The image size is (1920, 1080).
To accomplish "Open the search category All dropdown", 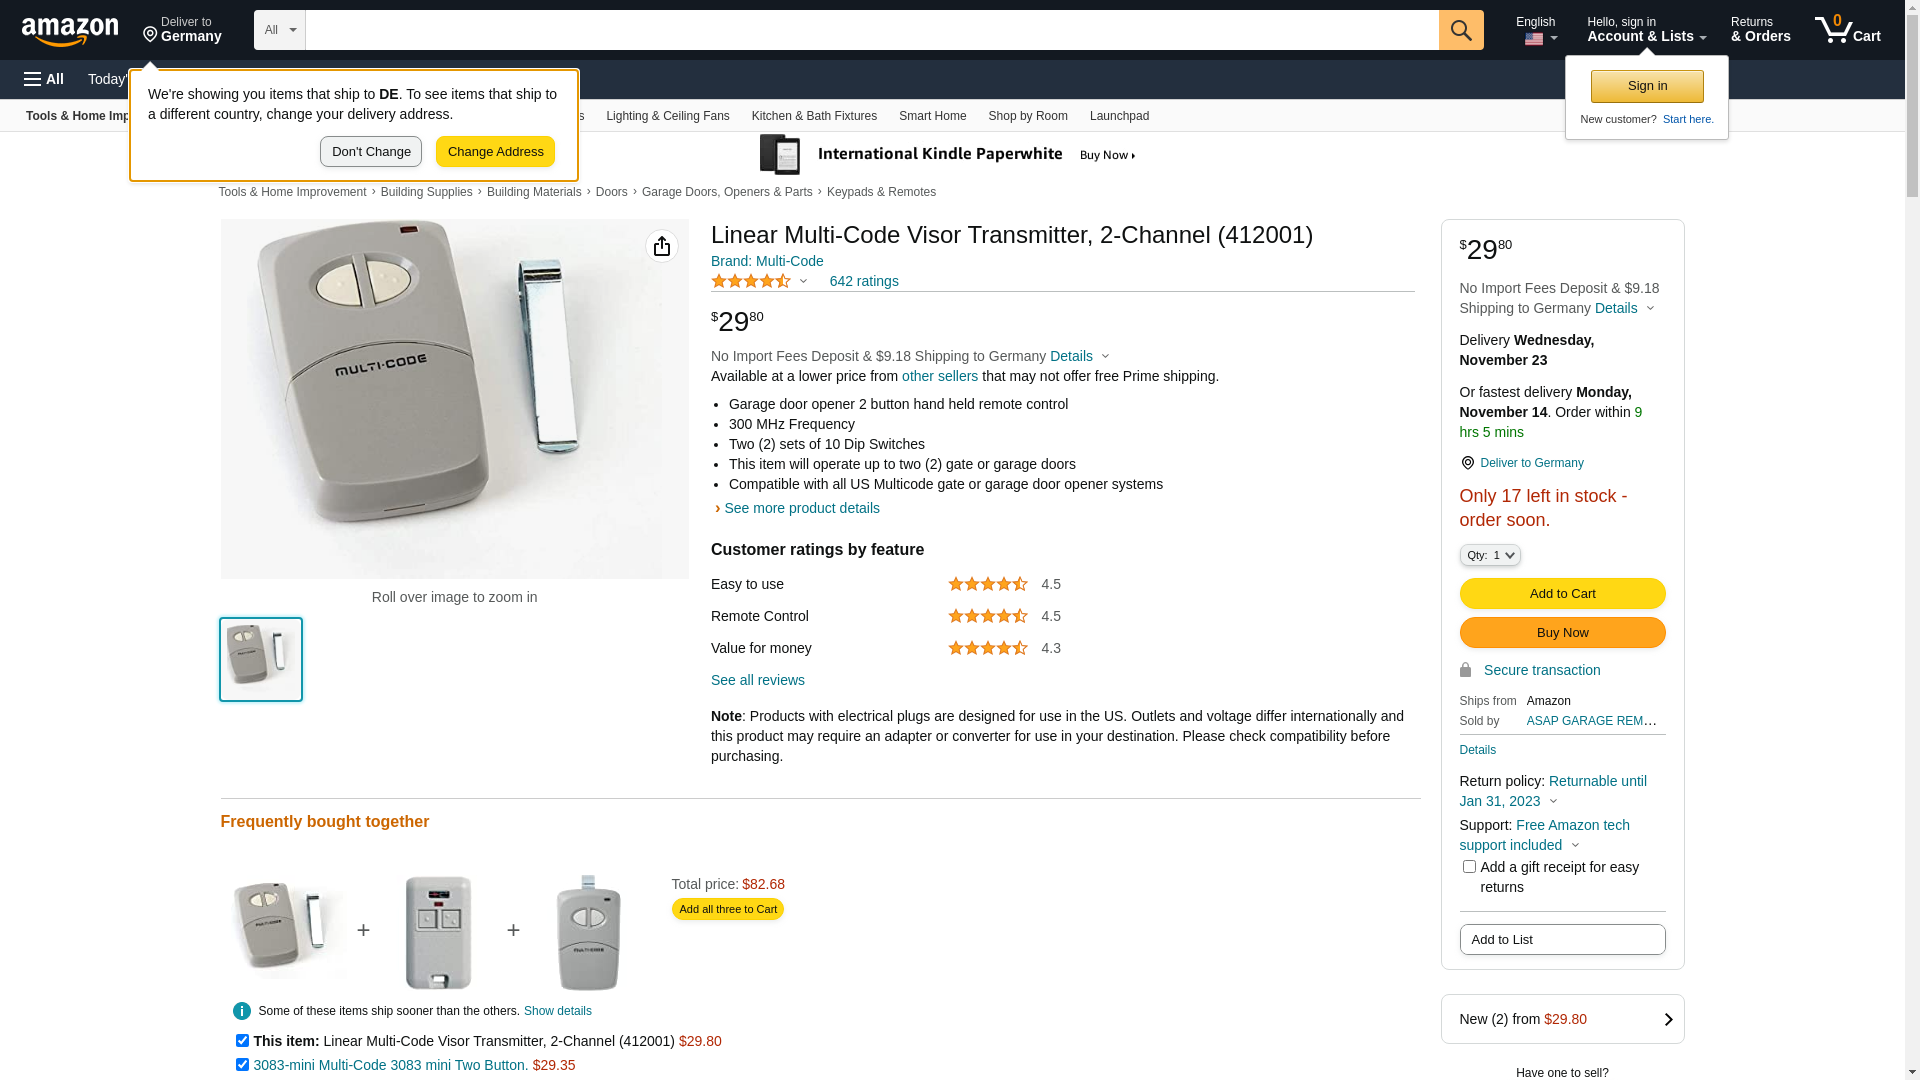I will pyautogui.click(x=279, y=30).
